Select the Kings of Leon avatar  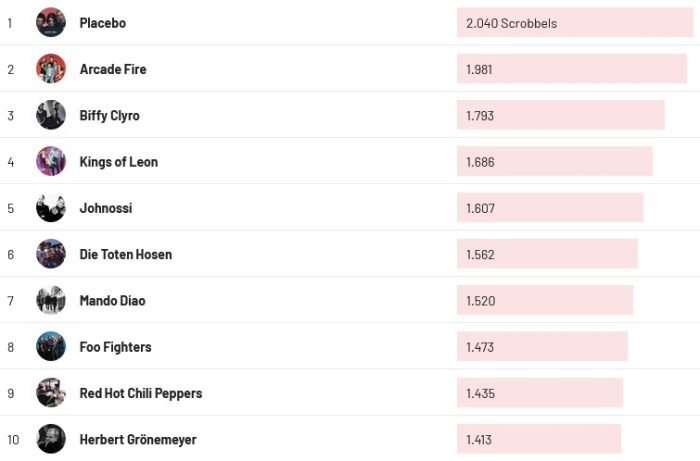coord(51,161)
